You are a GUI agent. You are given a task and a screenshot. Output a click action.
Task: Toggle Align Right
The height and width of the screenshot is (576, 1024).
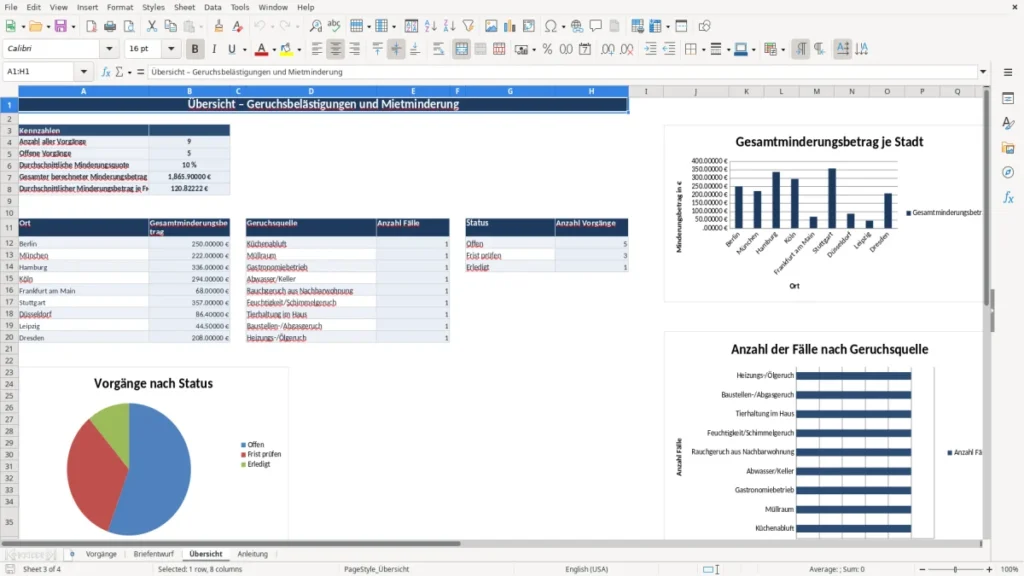(x=355, y=49)
